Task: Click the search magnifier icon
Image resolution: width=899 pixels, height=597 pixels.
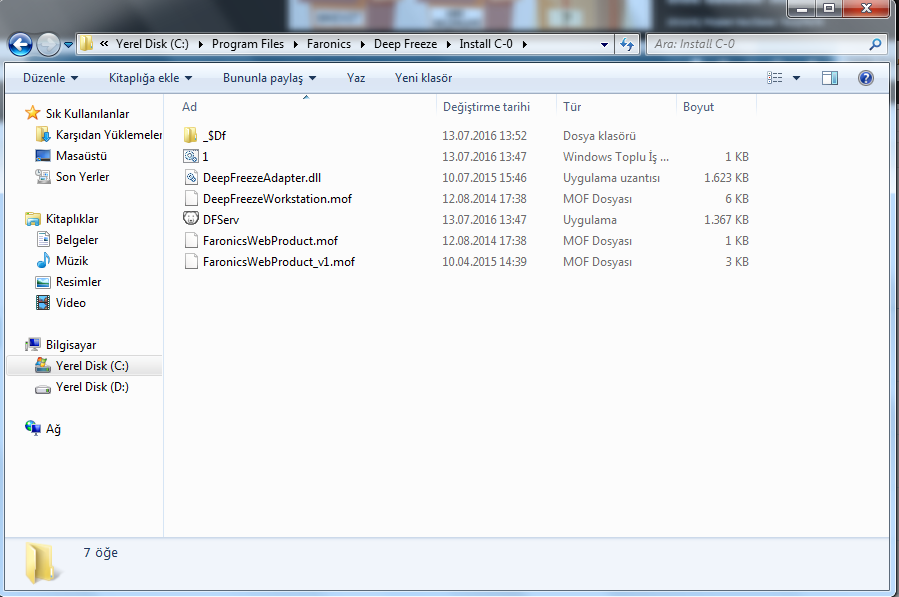Action: (875, 44)
